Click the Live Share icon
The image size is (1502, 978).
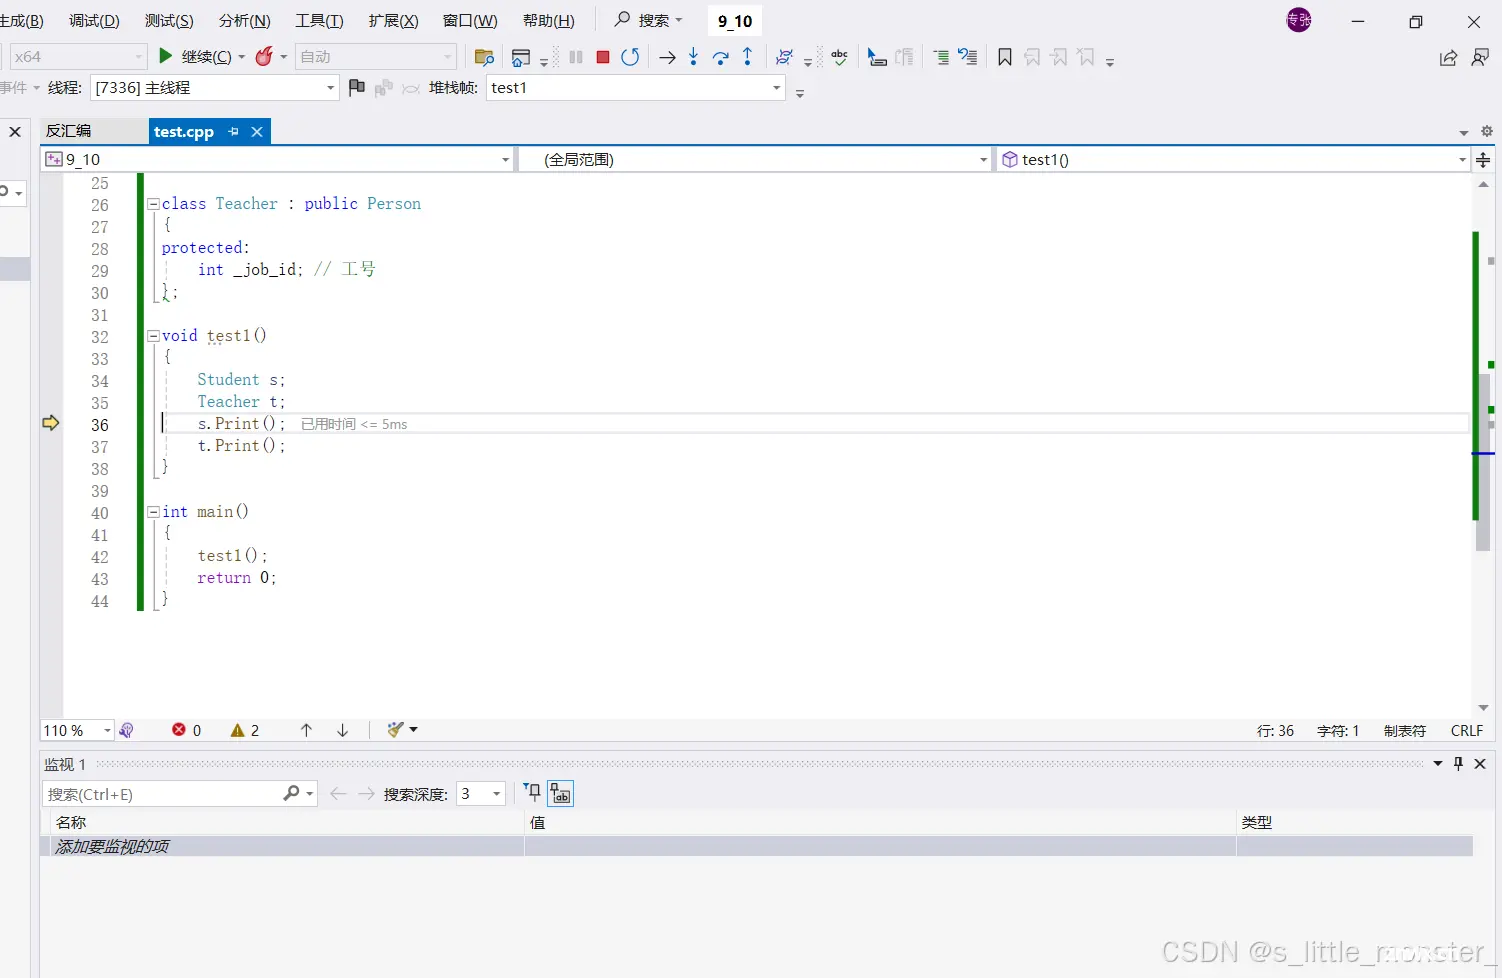pyautogui.click(x=1448, y=58)
